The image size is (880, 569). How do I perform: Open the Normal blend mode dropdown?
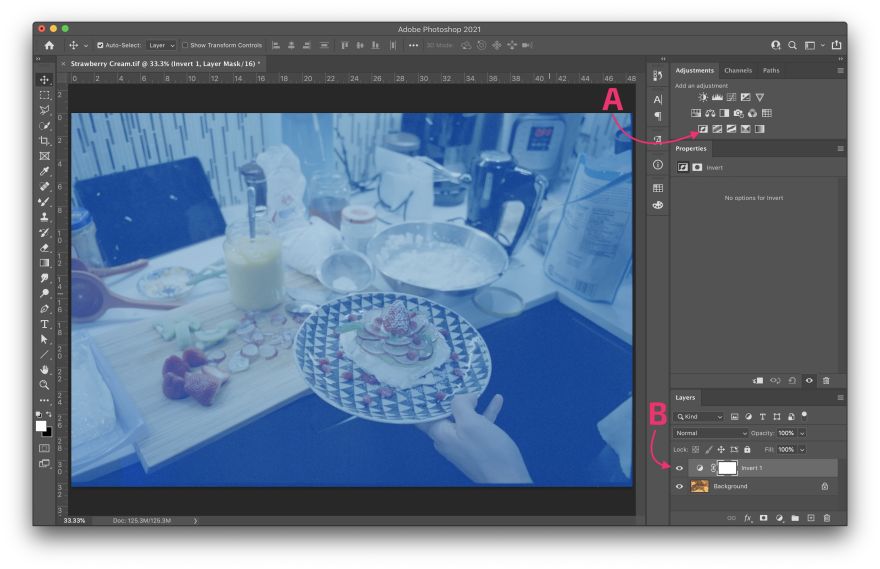coord(711,433)
